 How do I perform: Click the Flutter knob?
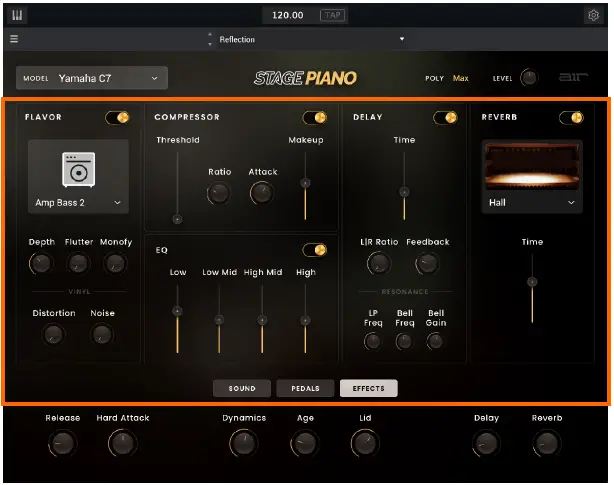[x=78, y=263]
